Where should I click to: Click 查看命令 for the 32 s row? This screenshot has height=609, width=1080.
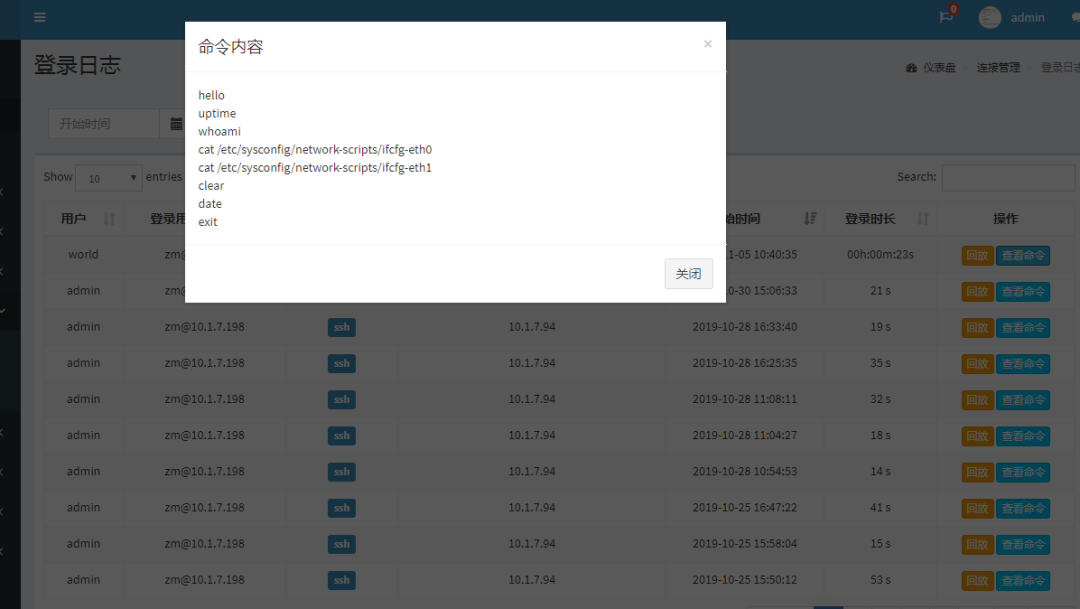click(x=1023, y=400)
